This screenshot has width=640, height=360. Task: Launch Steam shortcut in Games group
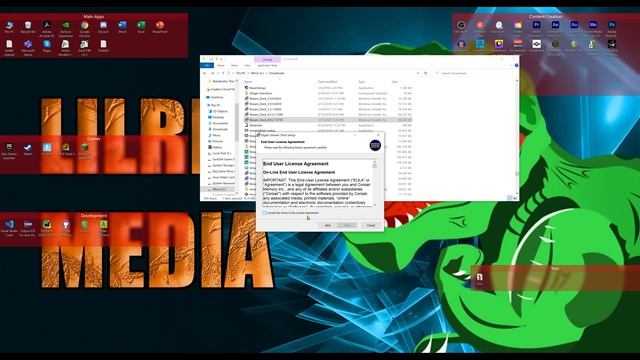click(x=28, y=148)
